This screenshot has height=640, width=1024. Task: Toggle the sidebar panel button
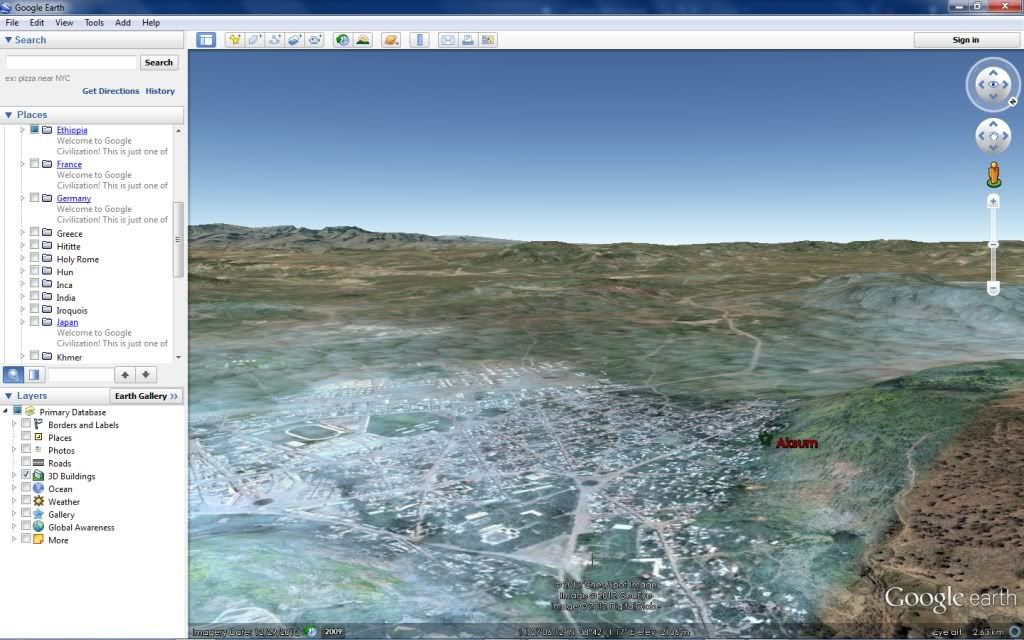[x=206, y=40]
